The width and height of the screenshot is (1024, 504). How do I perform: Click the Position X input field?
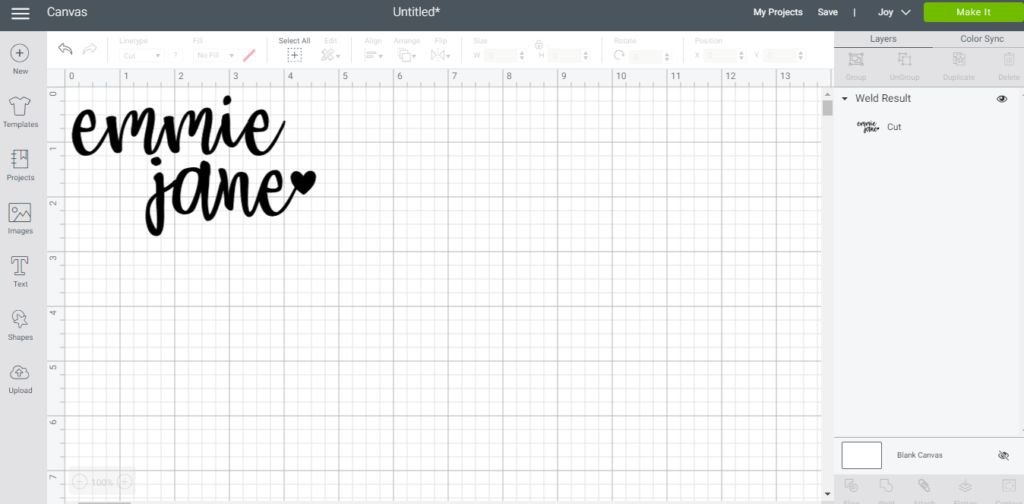pyautogui.click(x=721, y=56)
